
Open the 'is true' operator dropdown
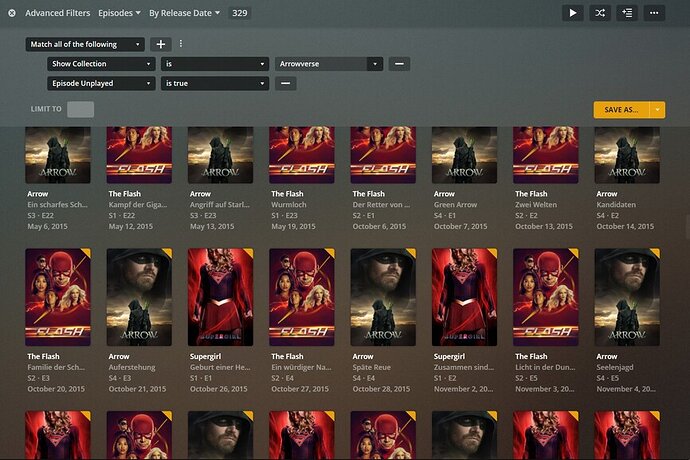pos(215,83)
